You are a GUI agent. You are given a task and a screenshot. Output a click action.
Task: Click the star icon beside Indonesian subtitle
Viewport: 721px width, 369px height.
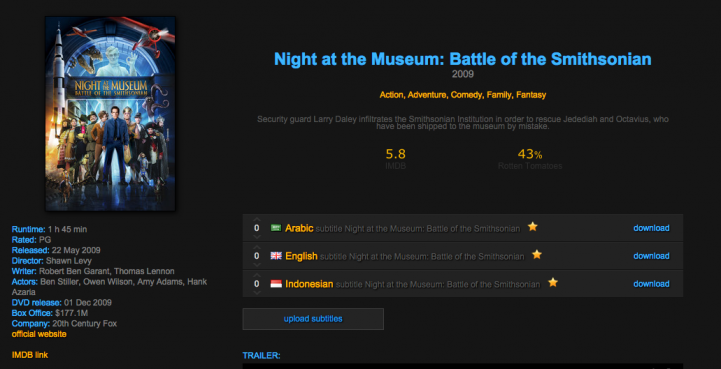click(553, 282)
